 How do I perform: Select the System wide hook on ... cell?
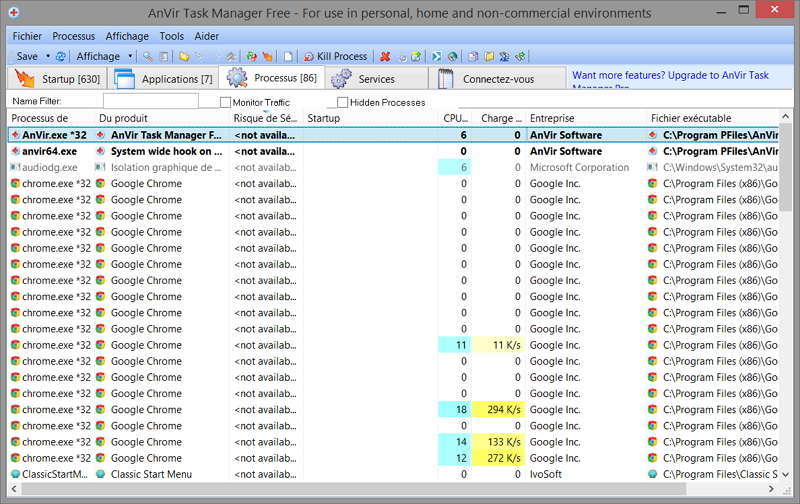tap(166, 152)
